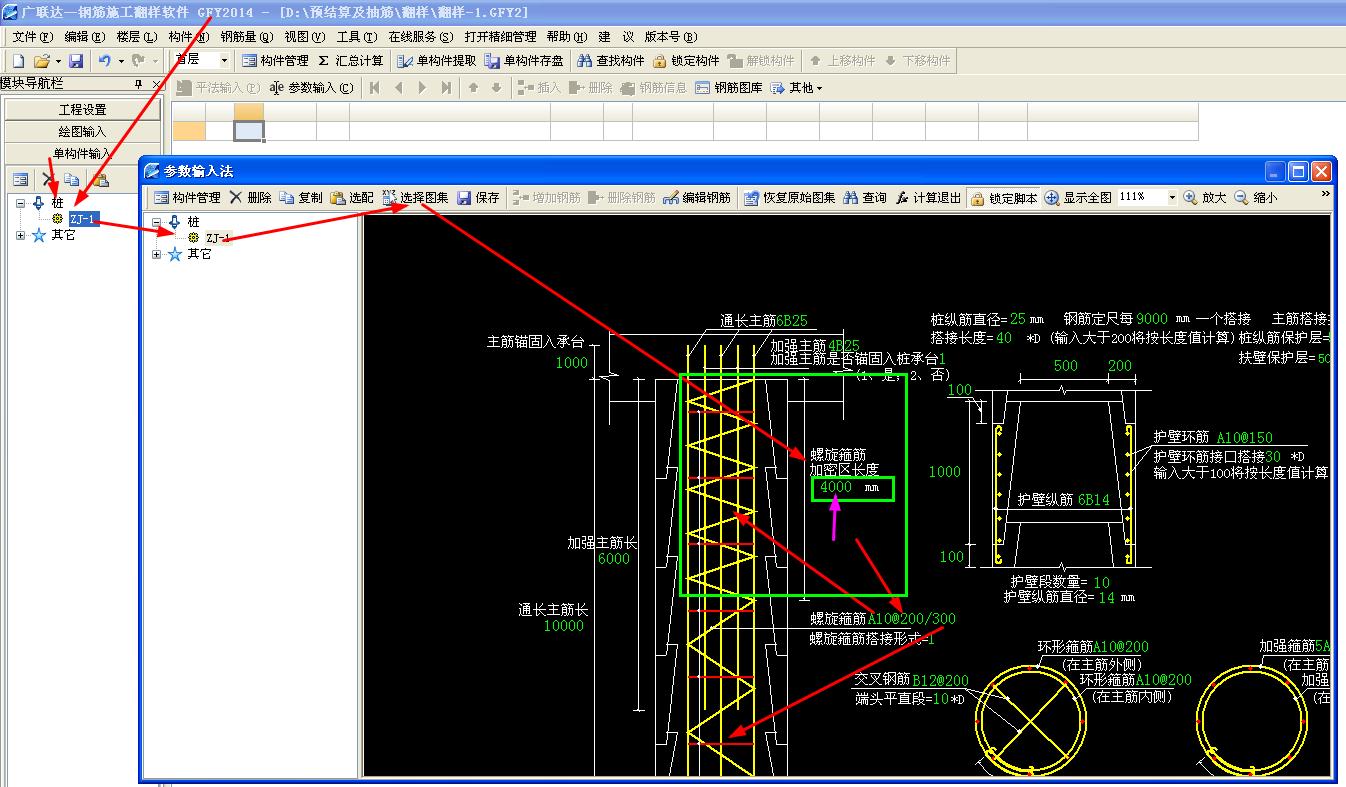Viewport: 1346px width, 787px height.
Task: Open the 钢筋量(Q) menu
Action: (246, 36)
